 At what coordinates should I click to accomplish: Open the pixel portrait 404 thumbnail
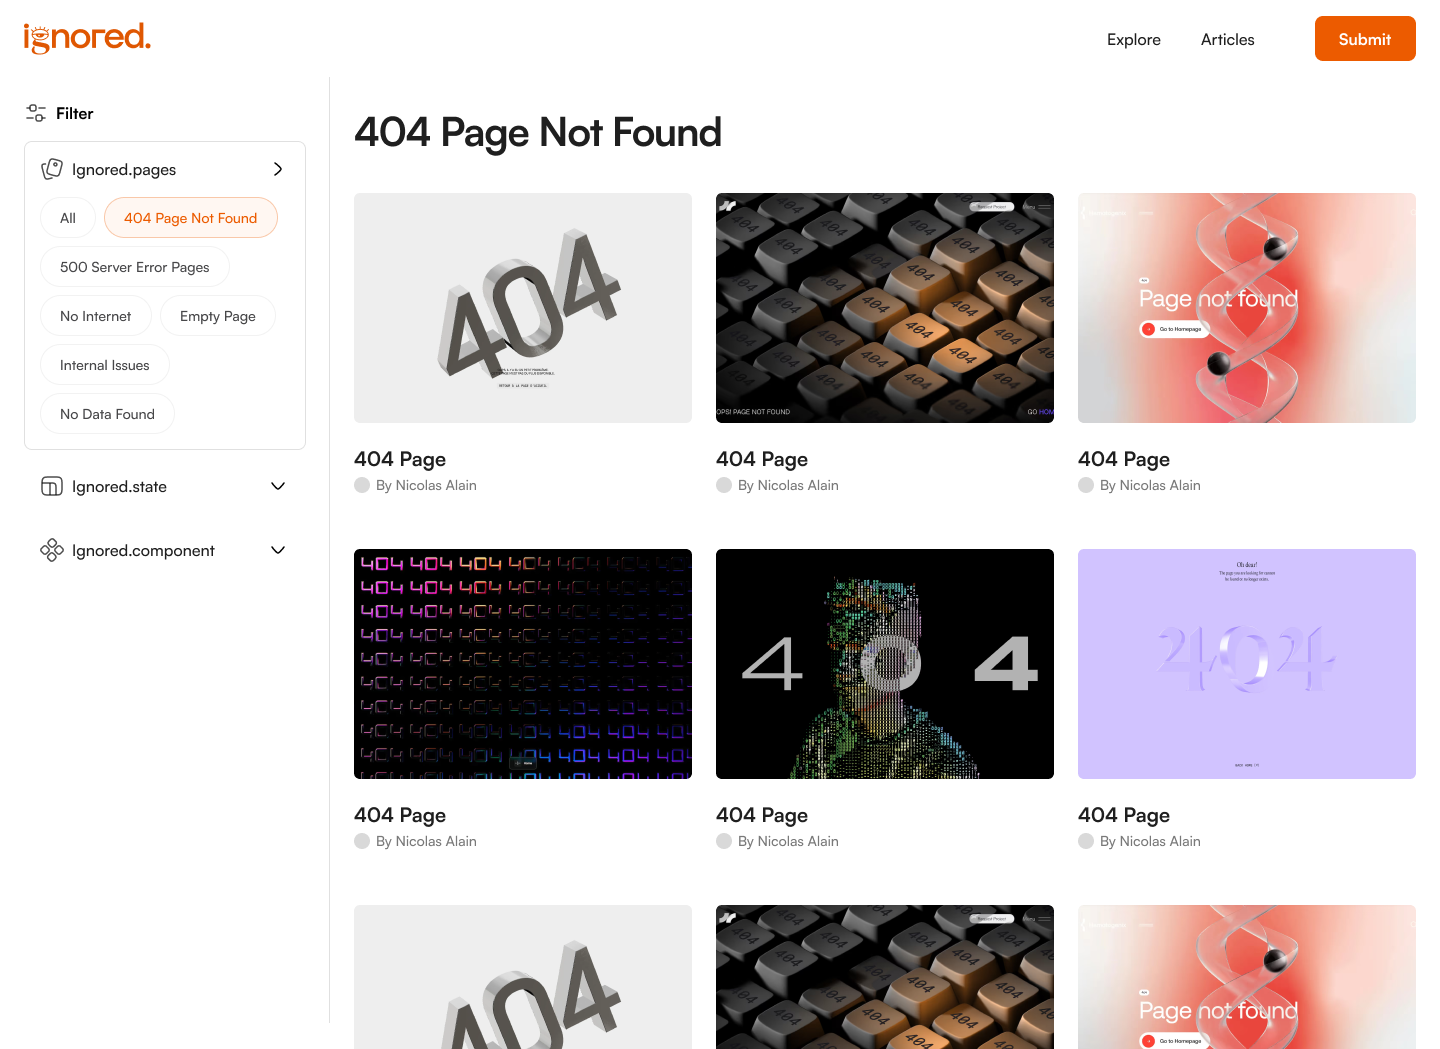885,664
